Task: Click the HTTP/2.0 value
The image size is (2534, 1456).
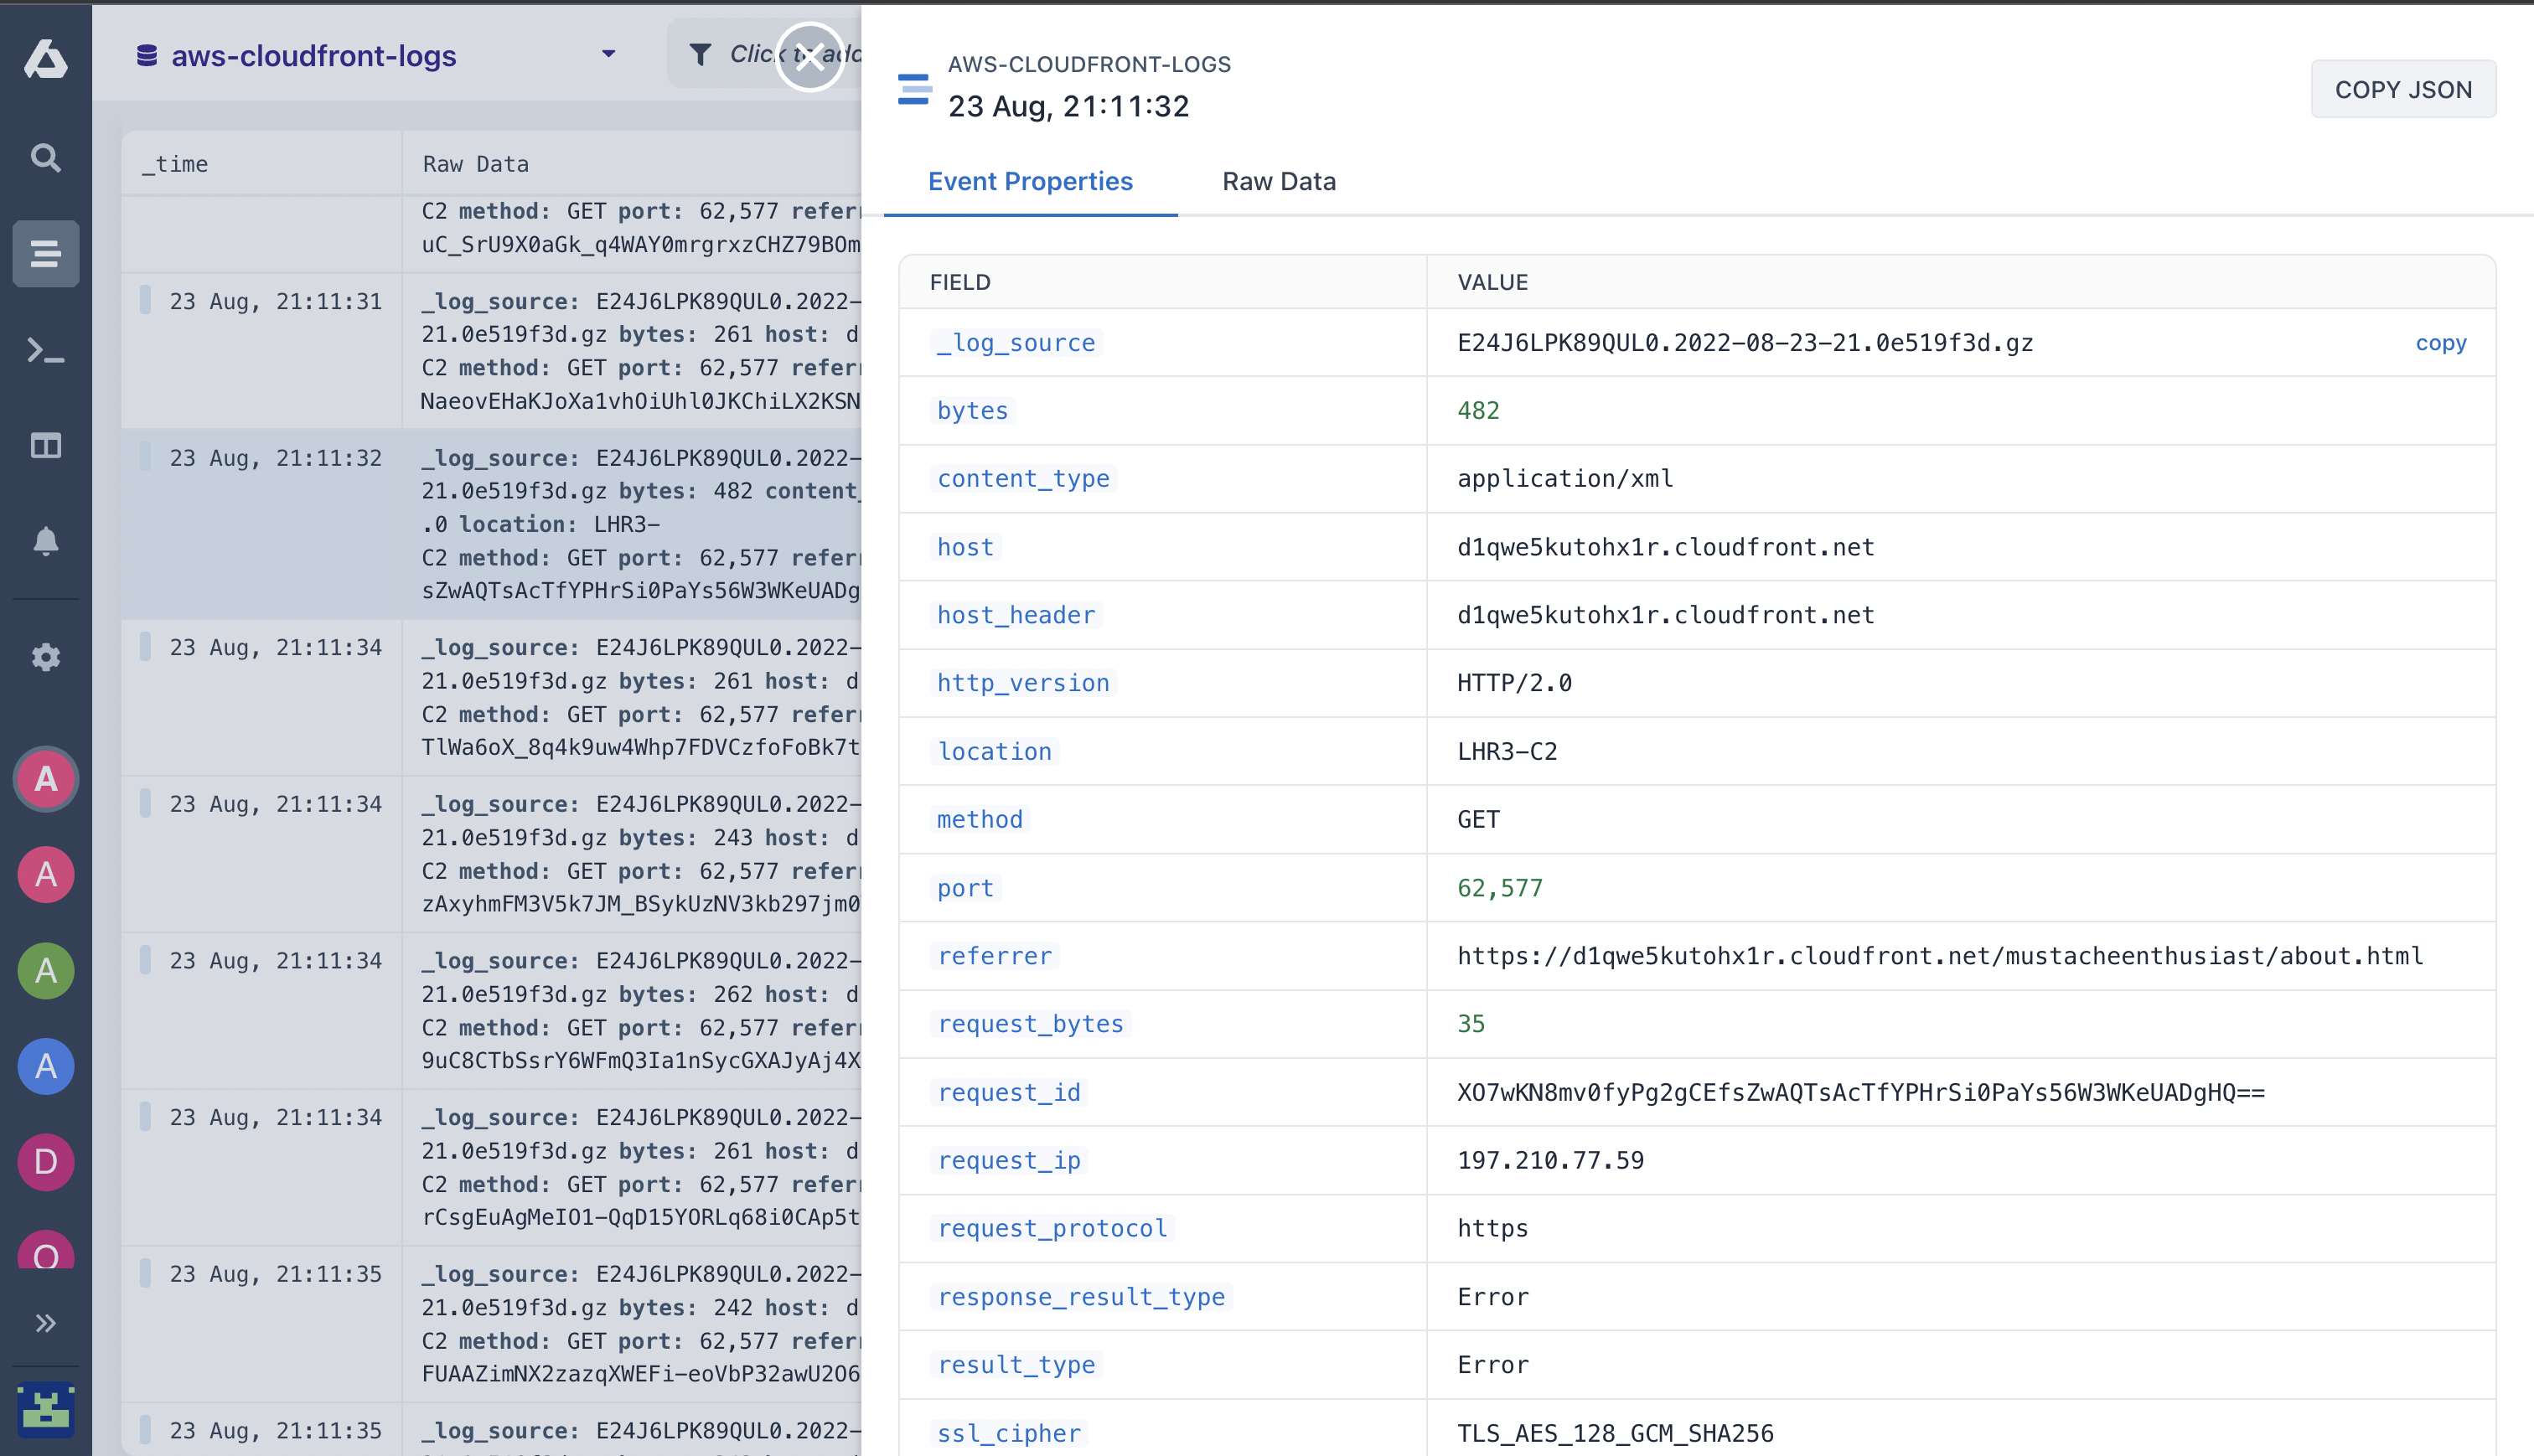Action: (x=1514, y=683)
